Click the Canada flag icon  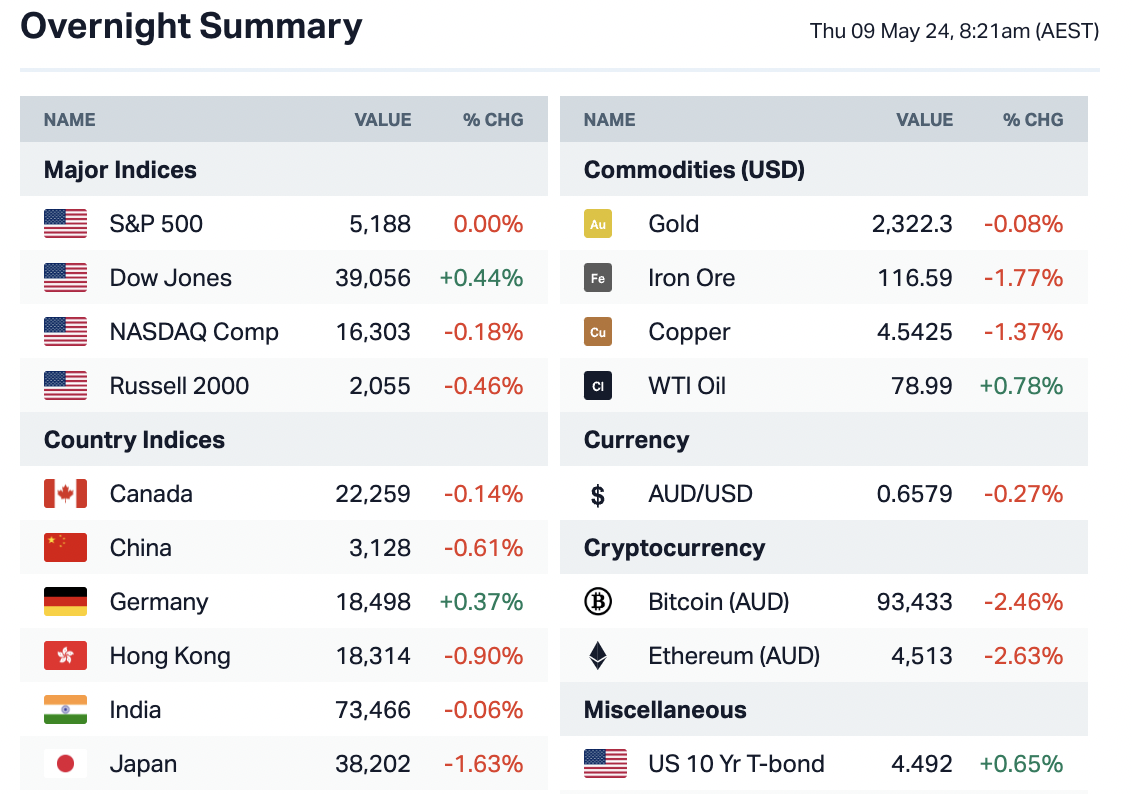click(x=66, y=494)
